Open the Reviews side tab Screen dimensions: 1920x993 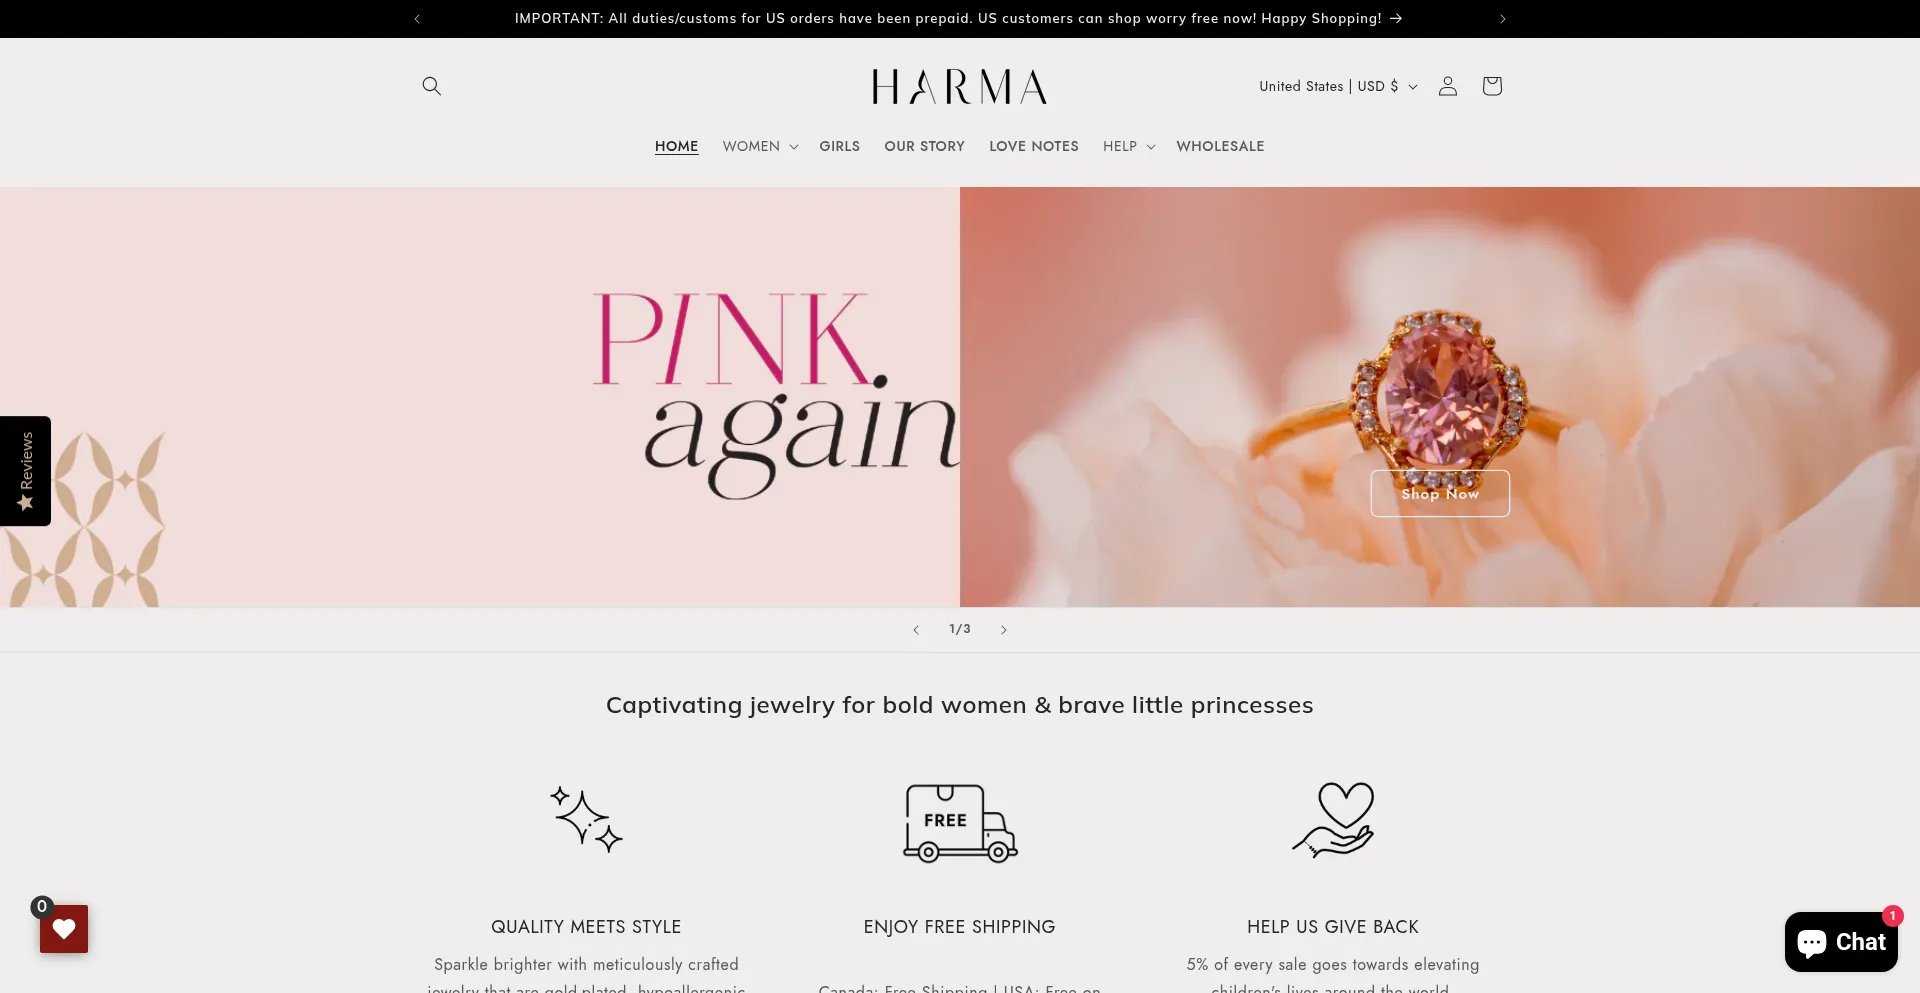coord(25,471)
